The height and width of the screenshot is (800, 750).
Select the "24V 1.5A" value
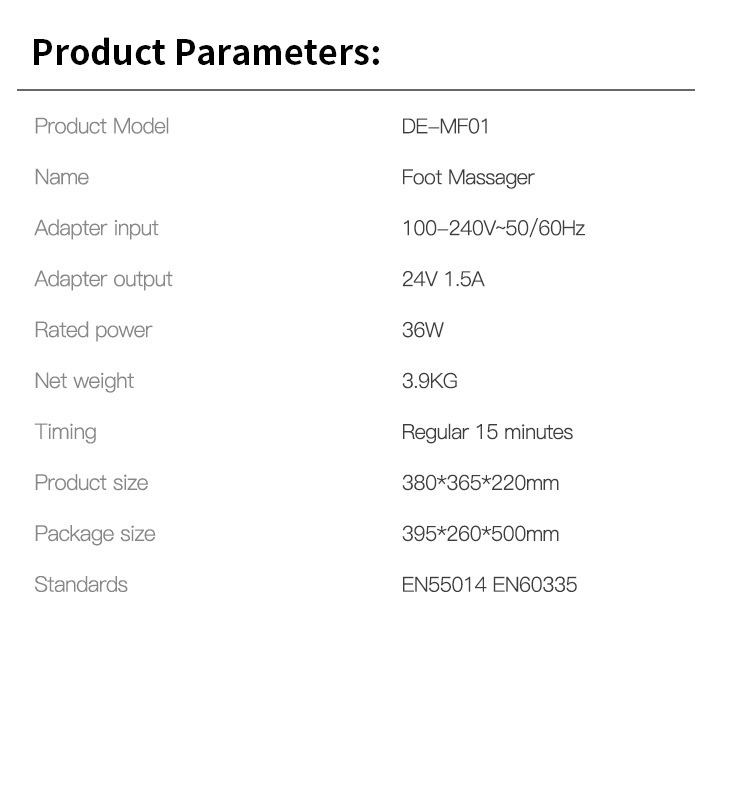tap(443, 279)
